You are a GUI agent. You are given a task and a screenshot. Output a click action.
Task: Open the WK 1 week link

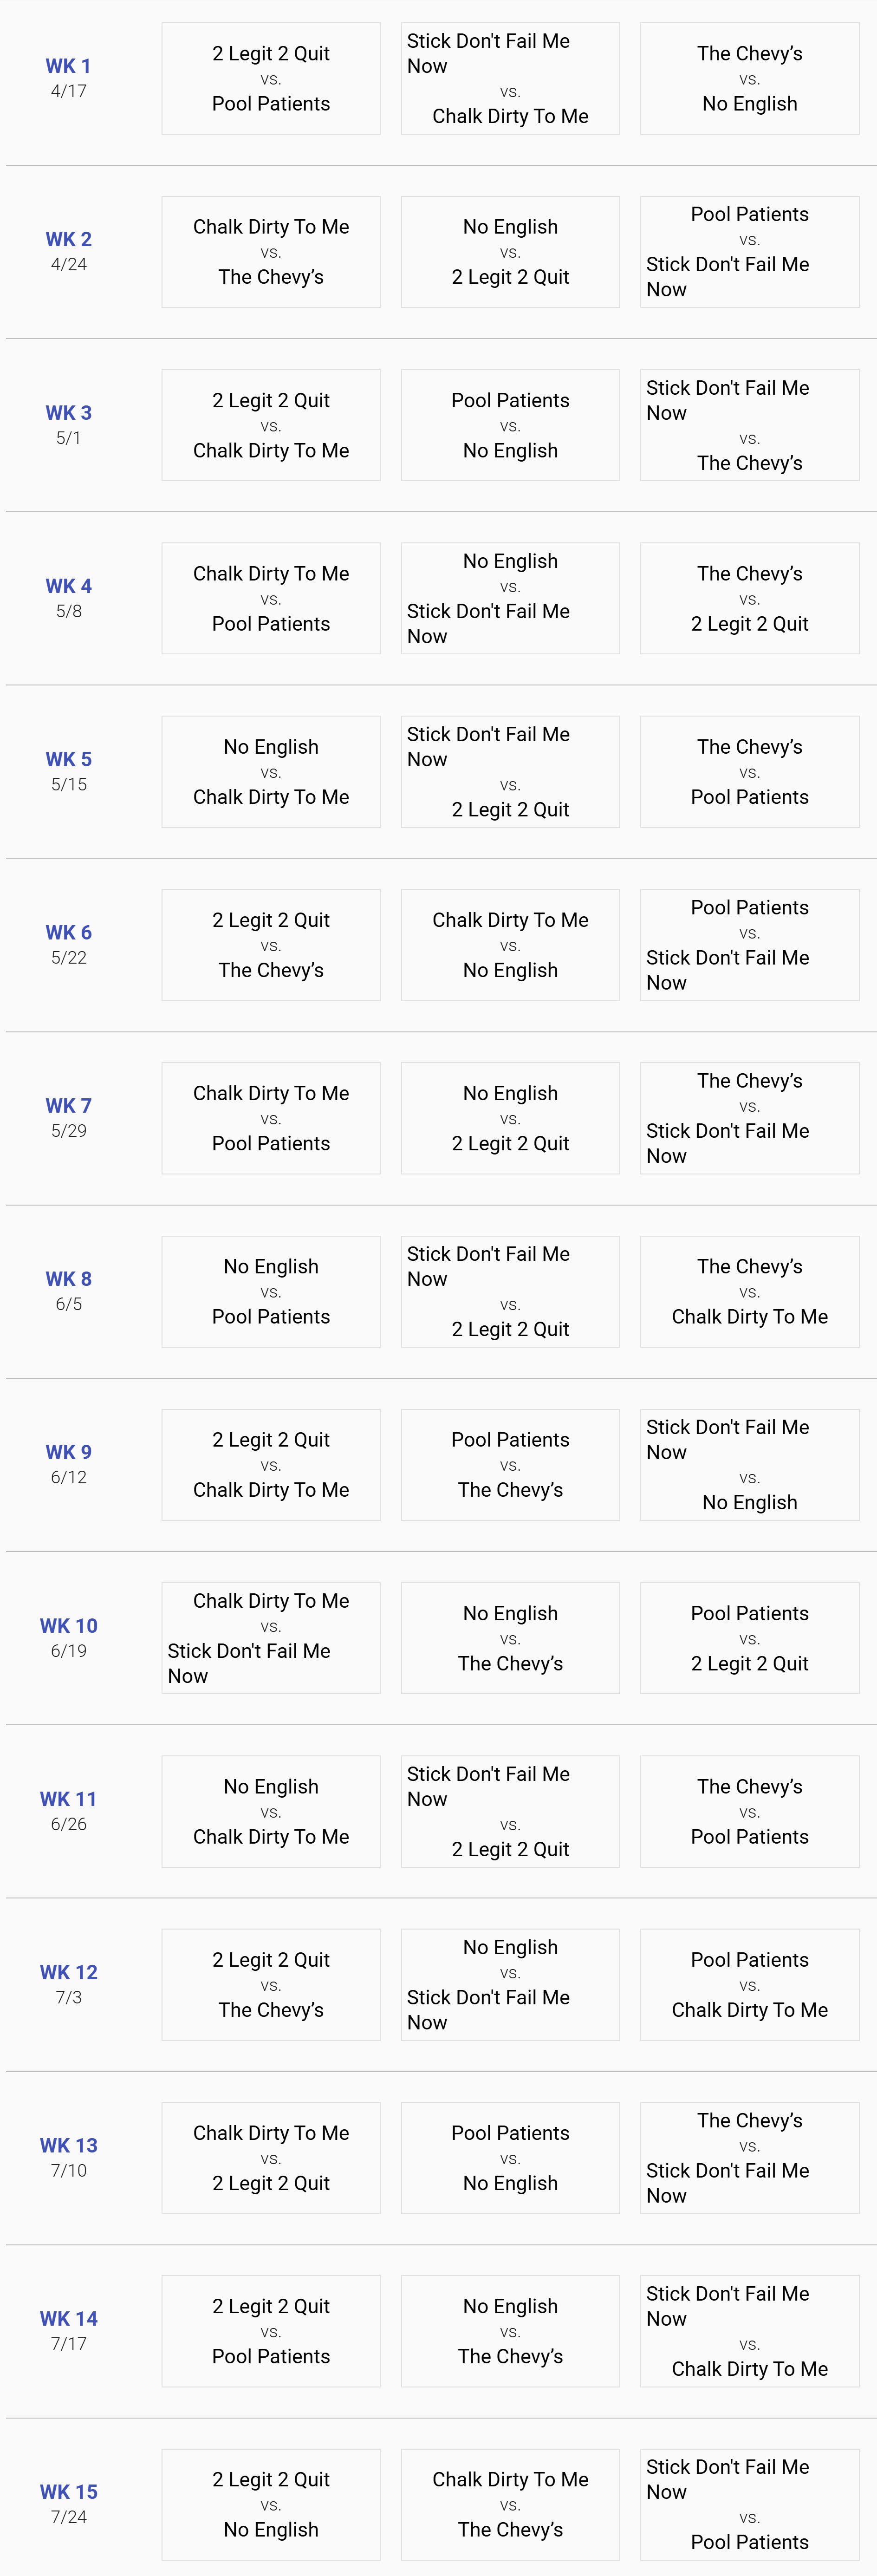68,66
